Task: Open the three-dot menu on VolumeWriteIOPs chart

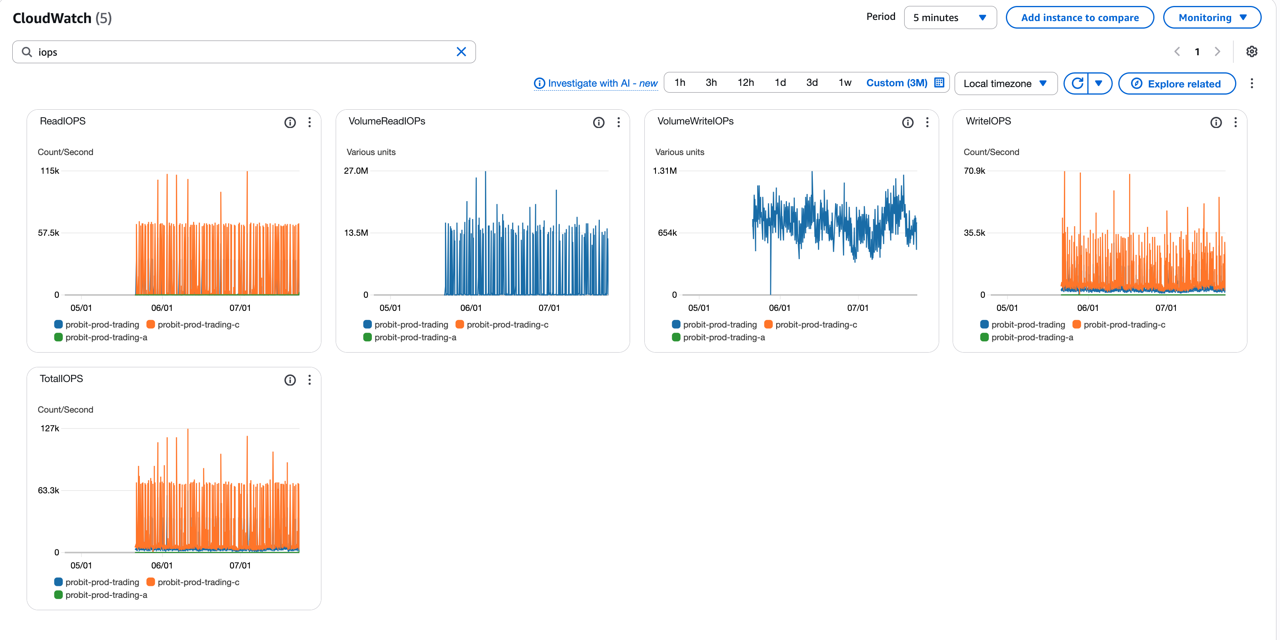Action: click(x=926, y=122)
